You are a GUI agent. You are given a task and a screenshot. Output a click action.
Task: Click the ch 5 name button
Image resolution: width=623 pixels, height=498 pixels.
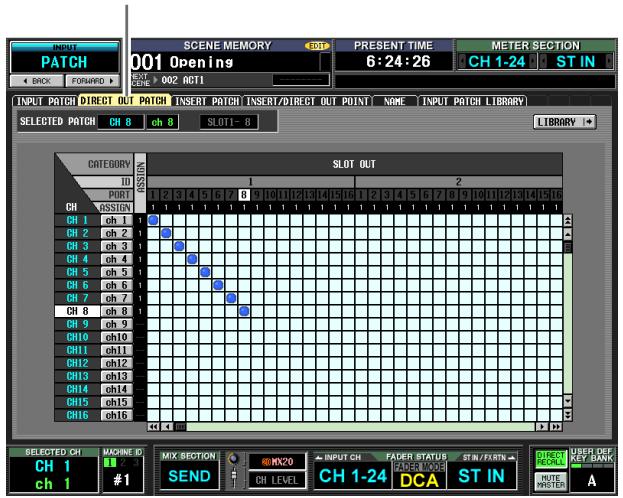[116, 272]
